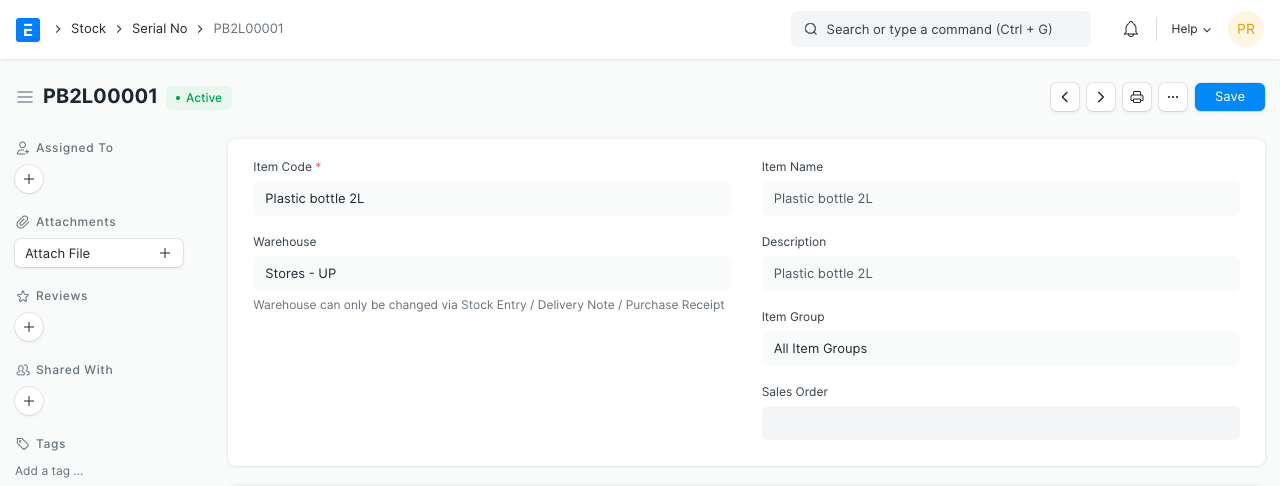The image size is (1280, 486).
Task: Open the PR user avatar menu
Action: point(1246,29)
